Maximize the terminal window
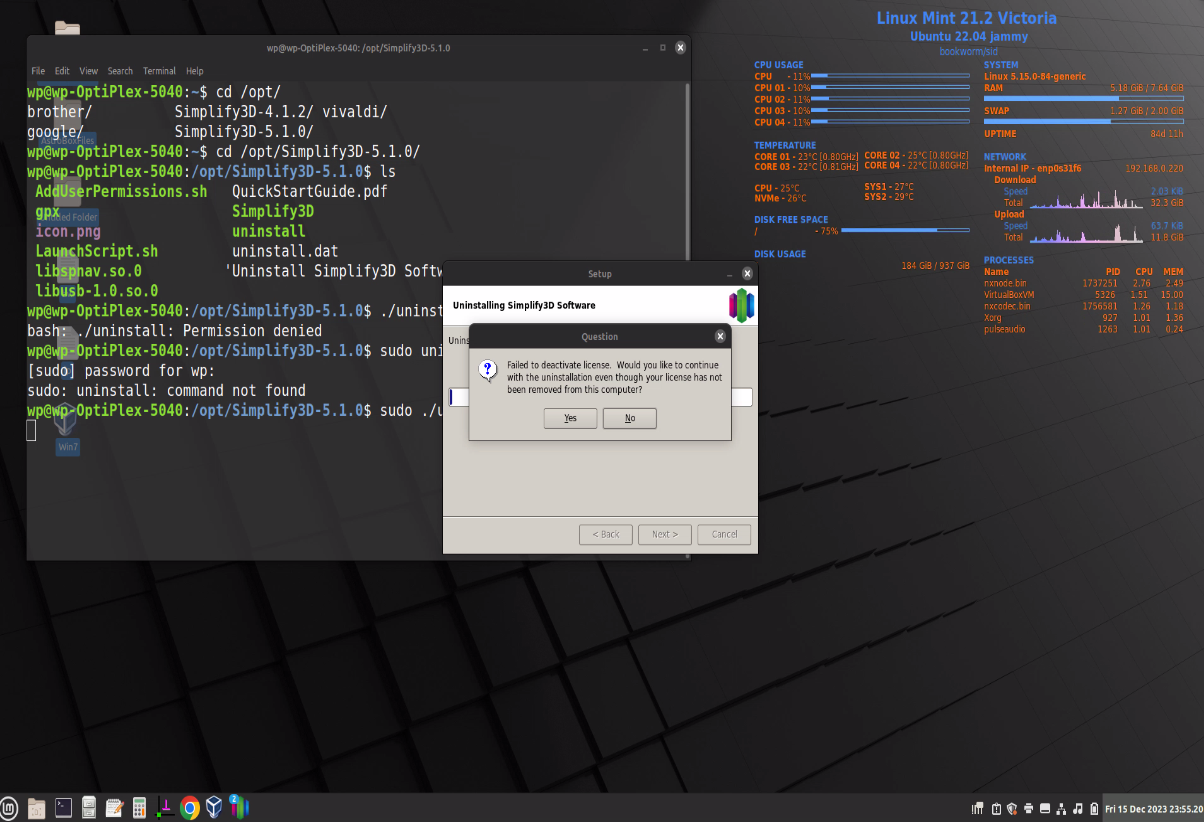 [x=661, y=47]
